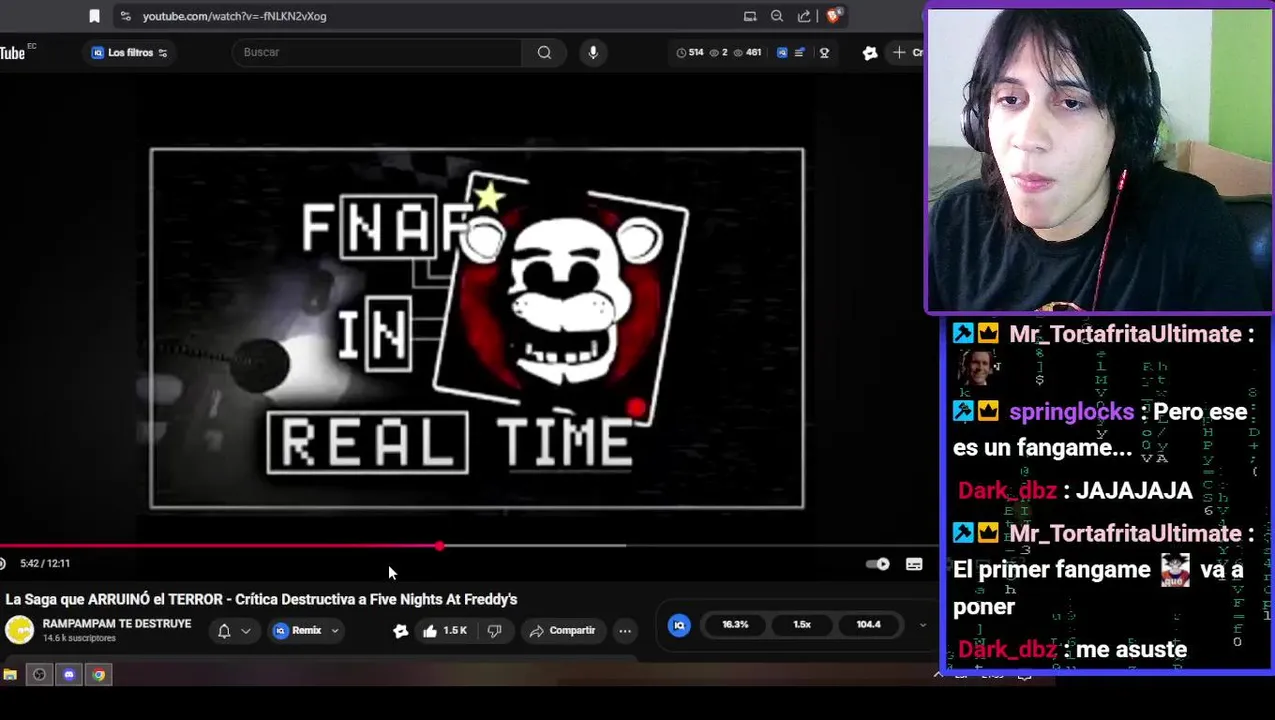Click the notification bell icon
1275x720 pixels.
point(224,631)
